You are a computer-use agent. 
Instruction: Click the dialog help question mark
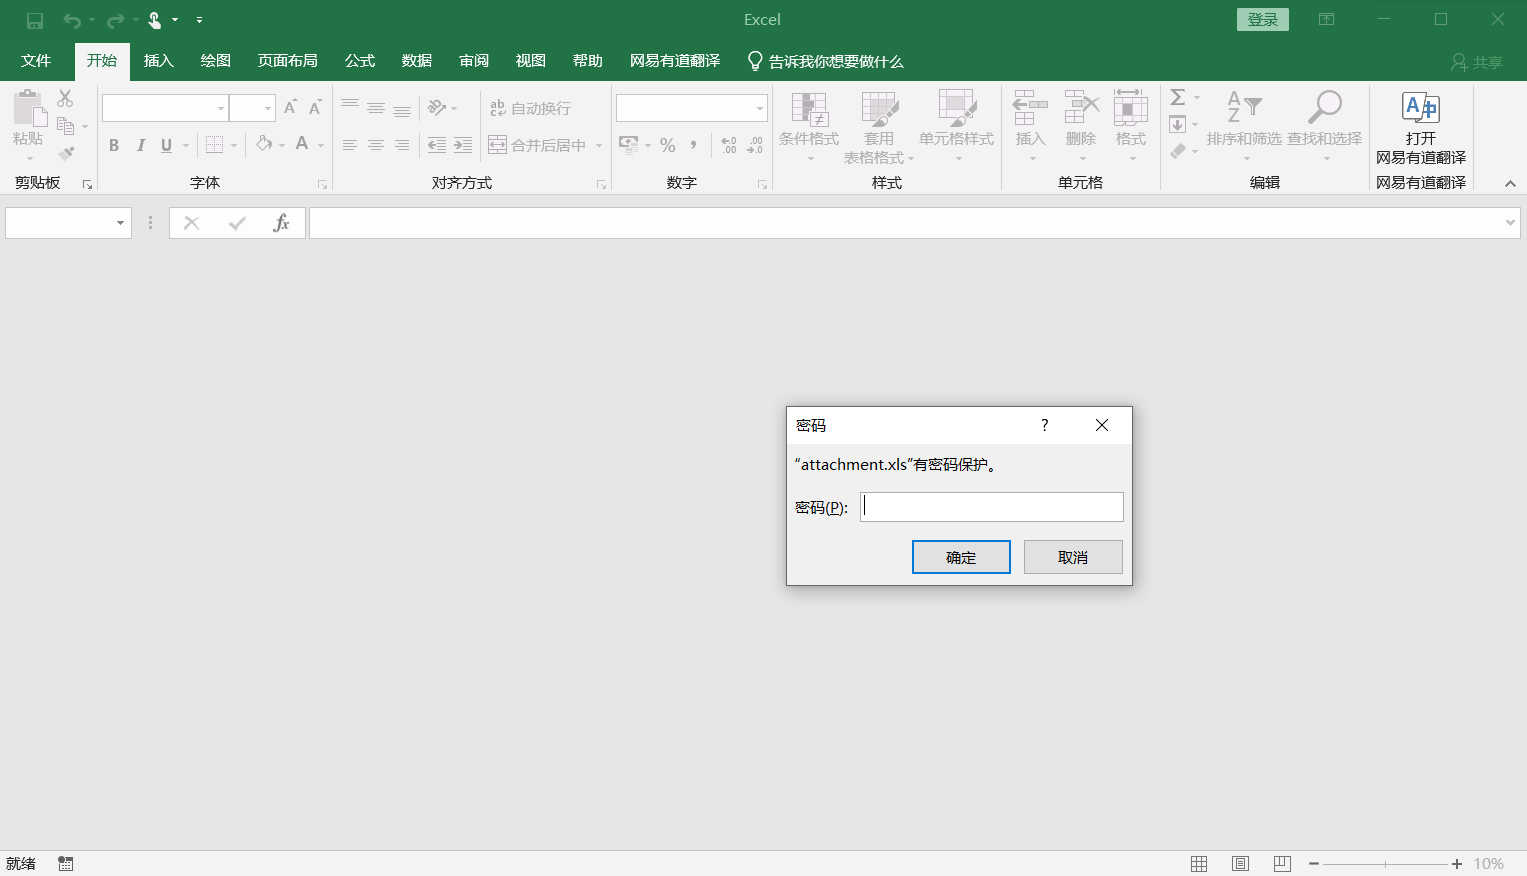tap(1044, 425)
